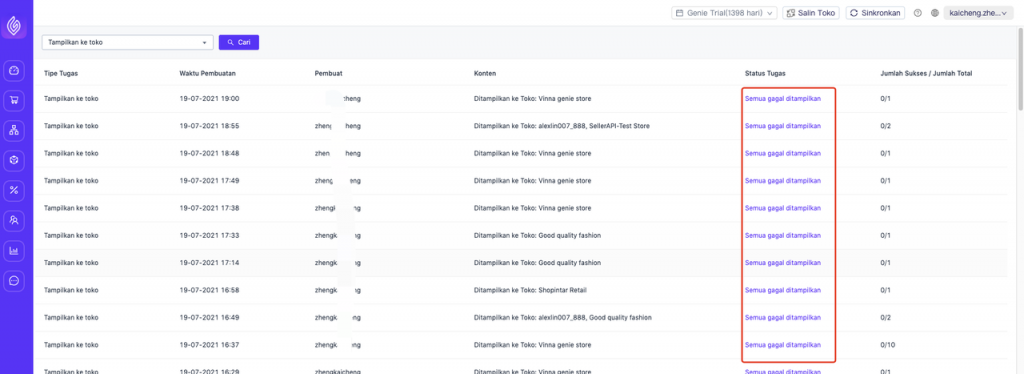The width and height of the screenshot is (1024, 374).
Task: Open the chat bubble icon in sidebar
Action: pos(14,280)
